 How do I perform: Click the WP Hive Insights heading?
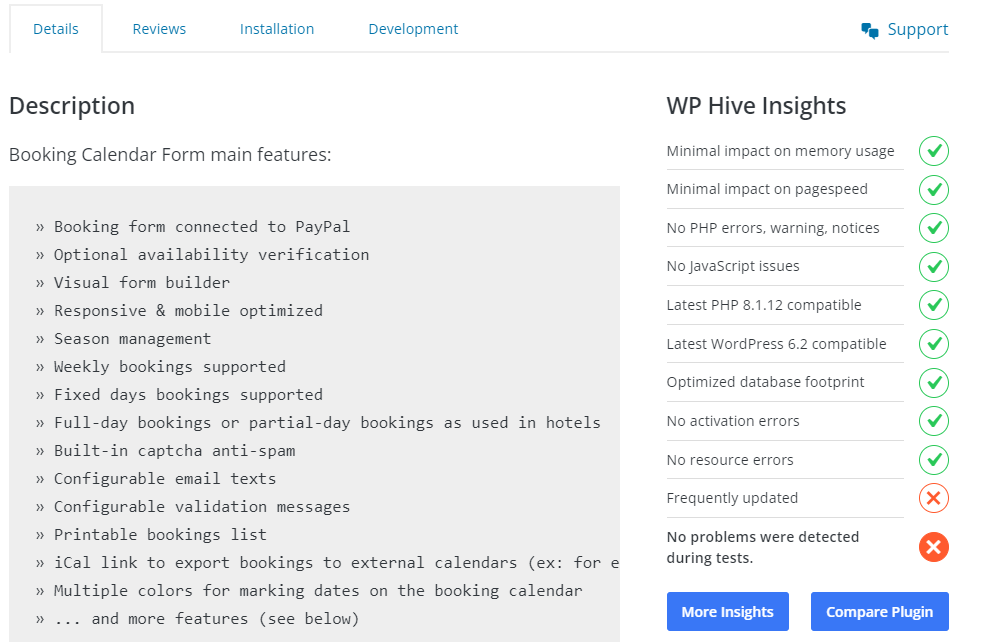tap(756, 106)
